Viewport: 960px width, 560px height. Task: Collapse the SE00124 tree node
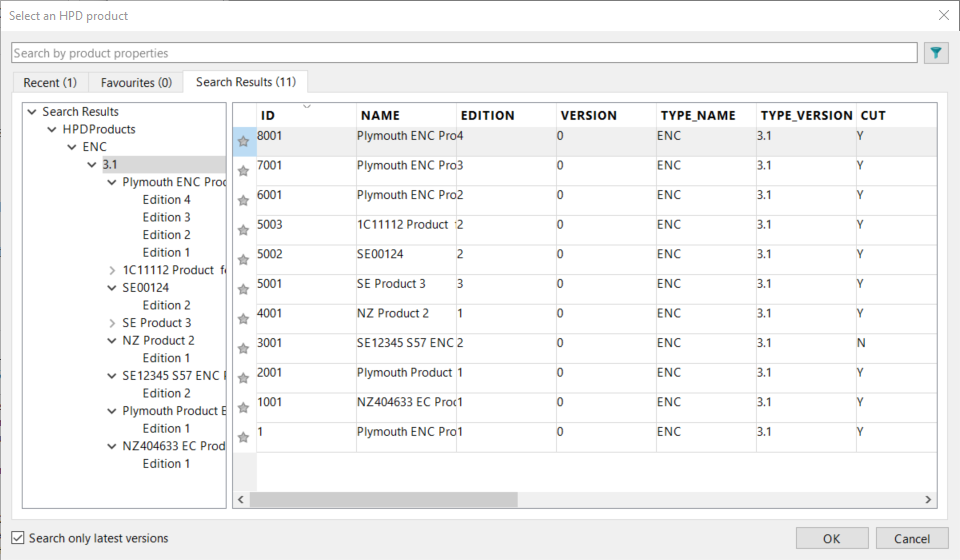click(x=112, y=288)
